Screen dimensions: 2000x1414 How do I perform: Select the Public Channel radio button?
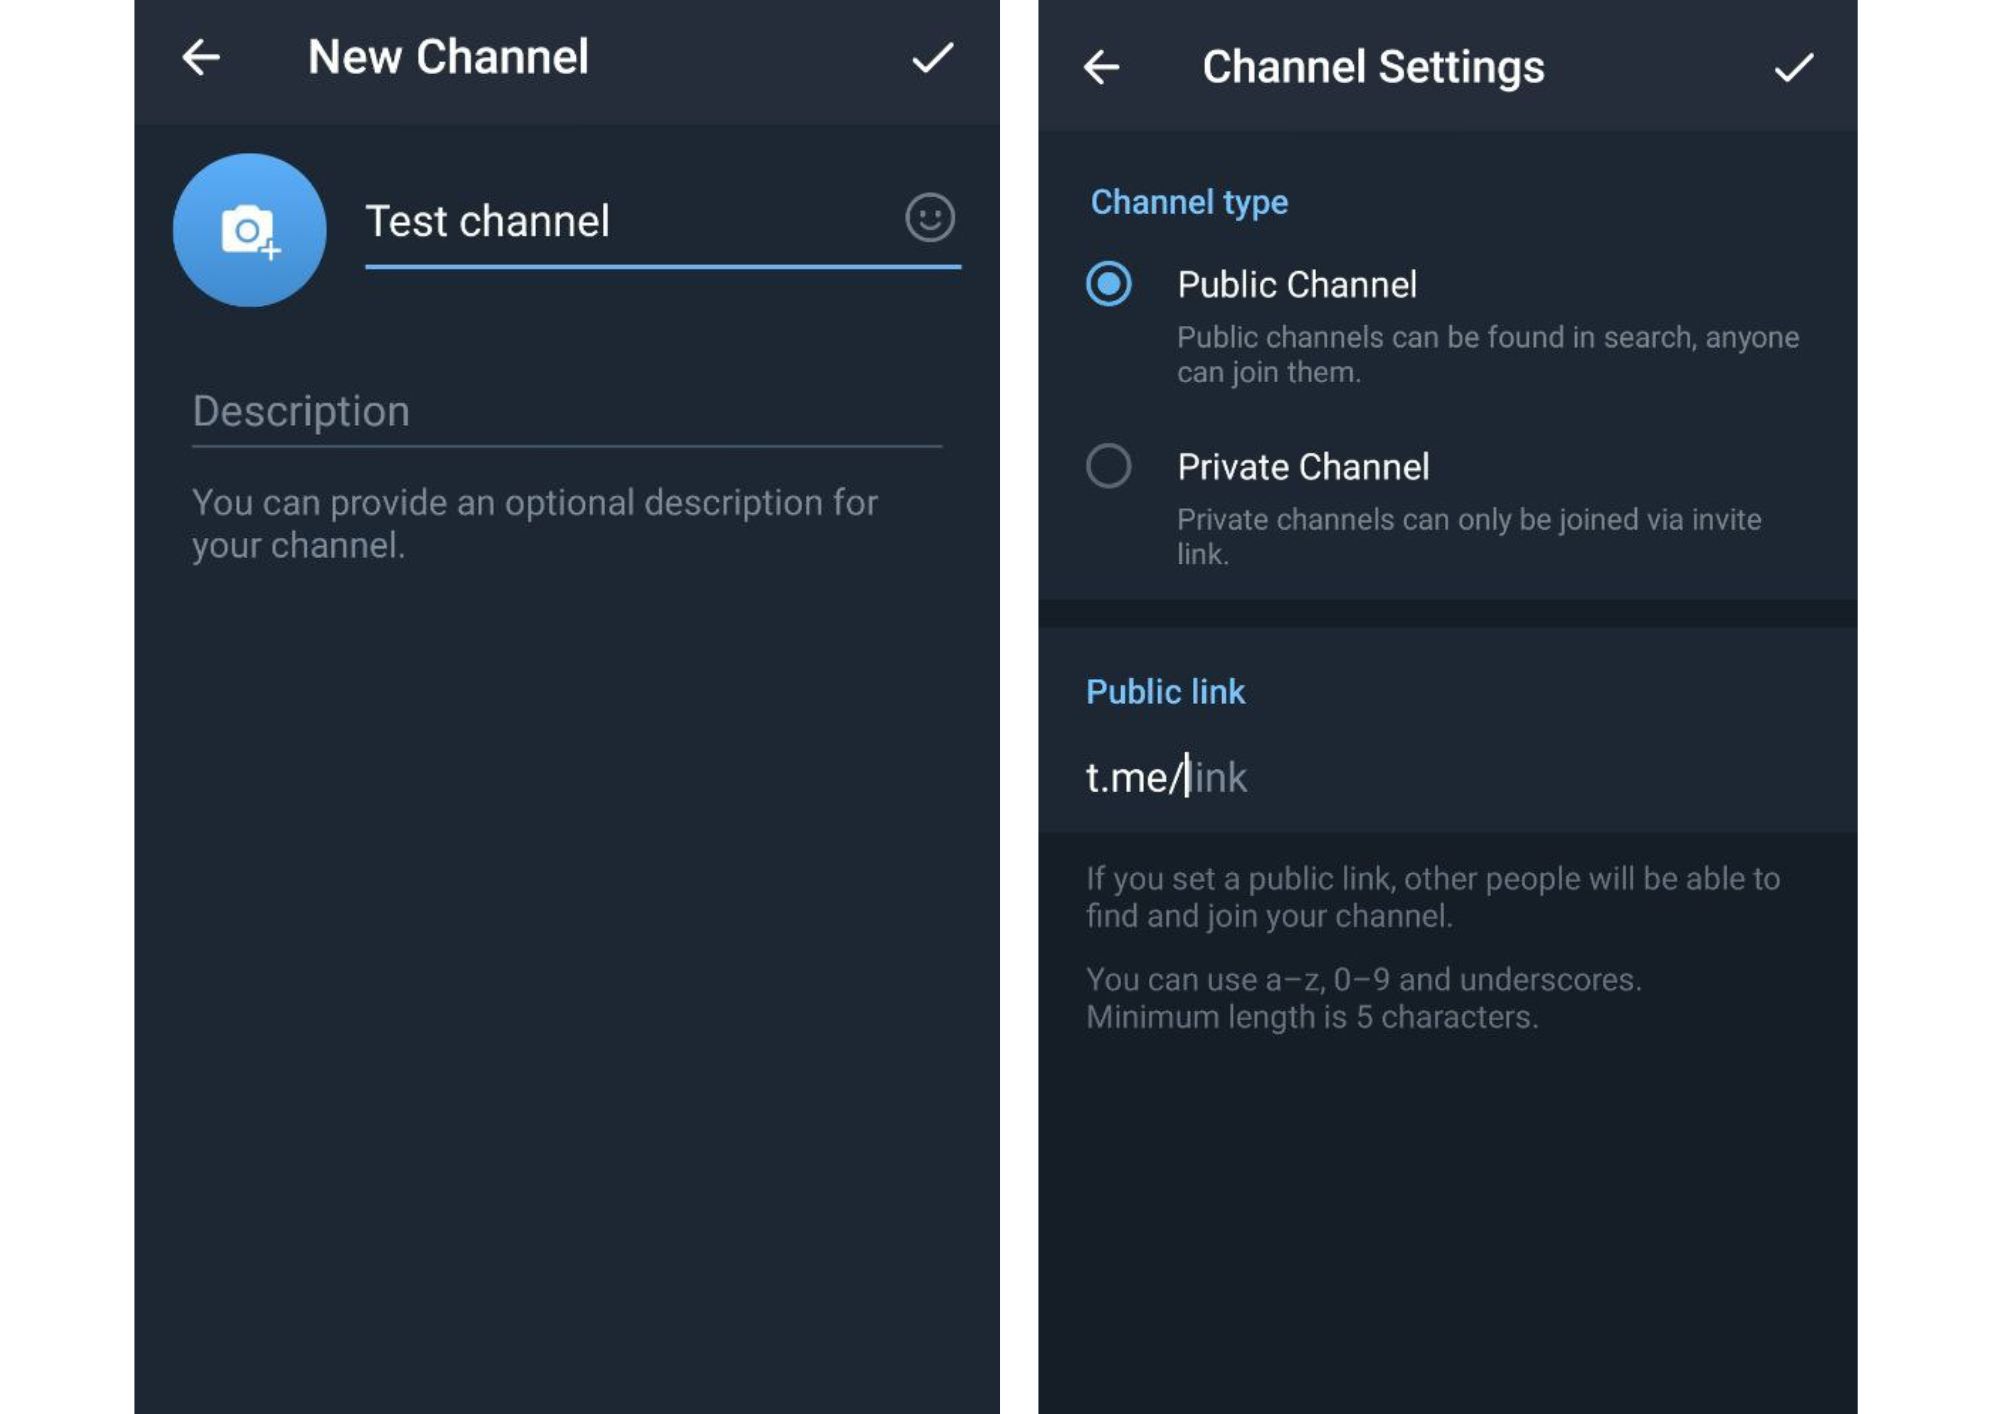coord(1108,284)
